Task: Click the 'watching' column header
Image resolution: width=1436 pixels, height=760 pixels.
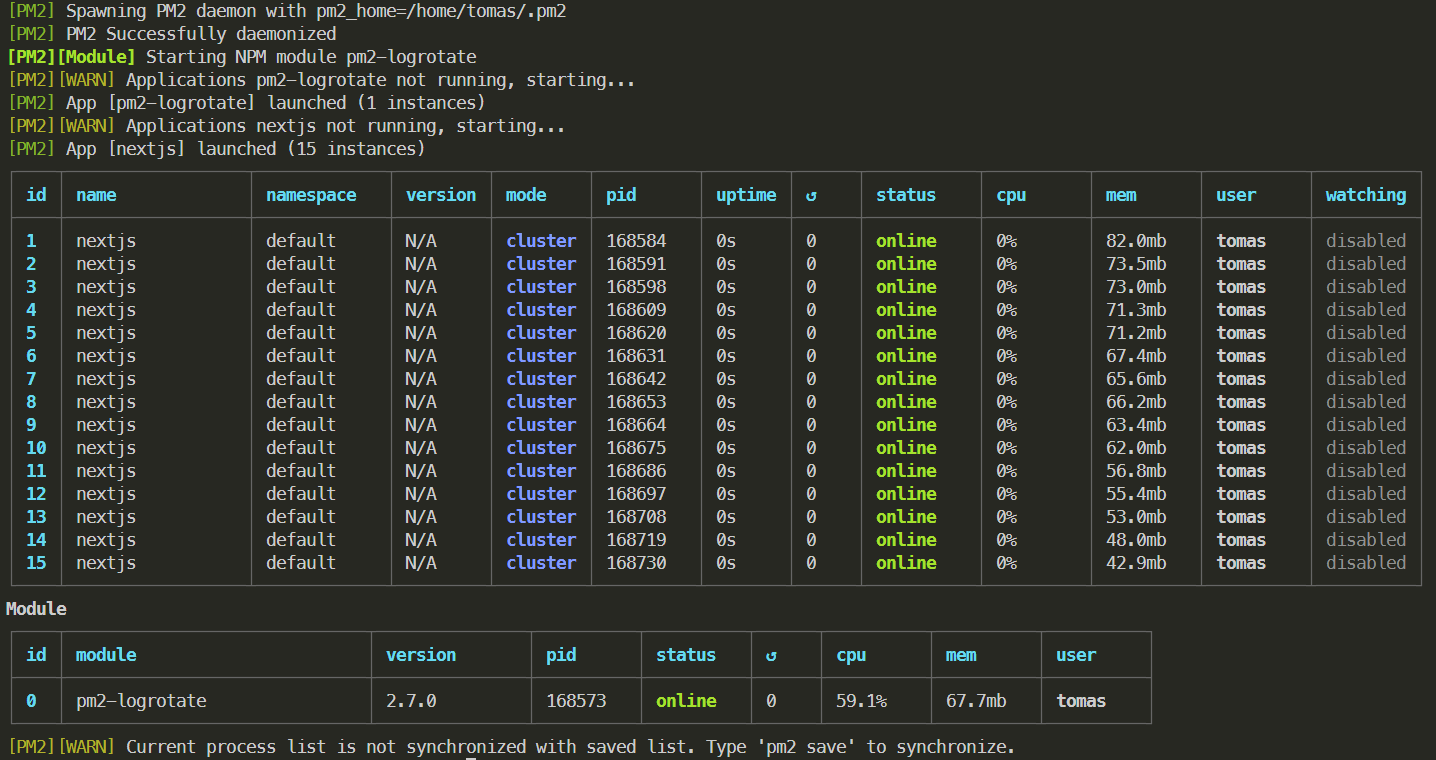Action: [x=1365, y=195]
